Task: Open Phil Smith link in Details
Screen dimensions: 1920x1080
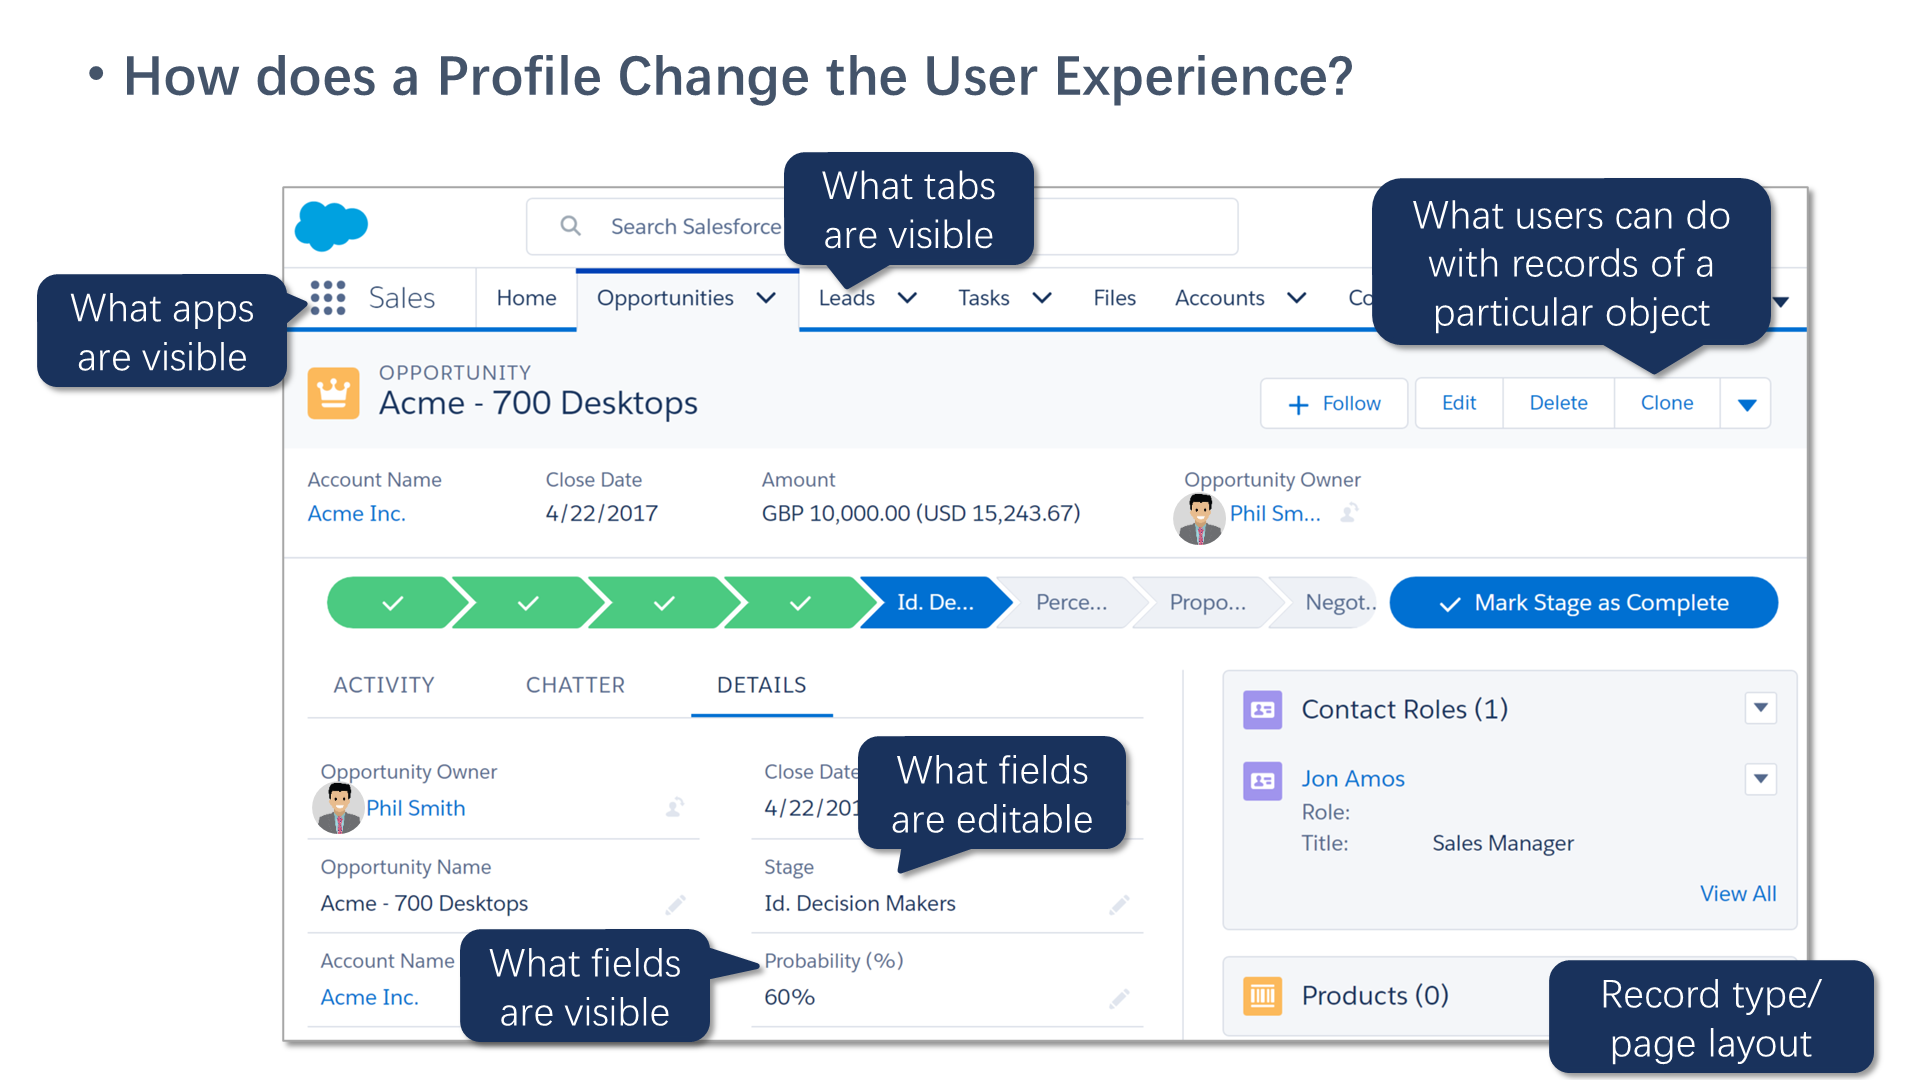Action: click(x=415, y=808)
